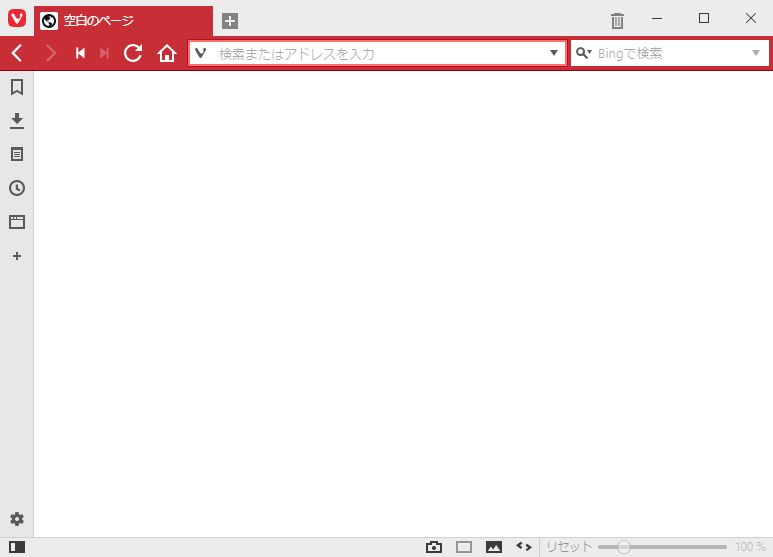Add a web panel with plus
The width and height of the screenshot is (773, 557).
click(x=17, y=256)
